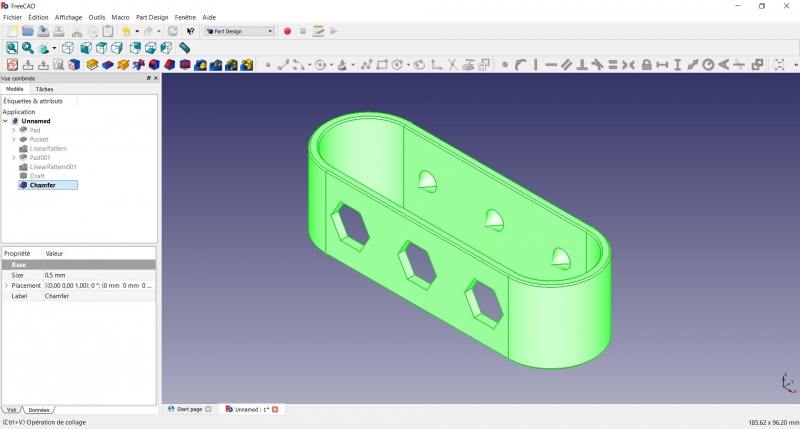Click the measure distance ruler icon
Viewport: 800px width, 429px height.
(184, 48)
